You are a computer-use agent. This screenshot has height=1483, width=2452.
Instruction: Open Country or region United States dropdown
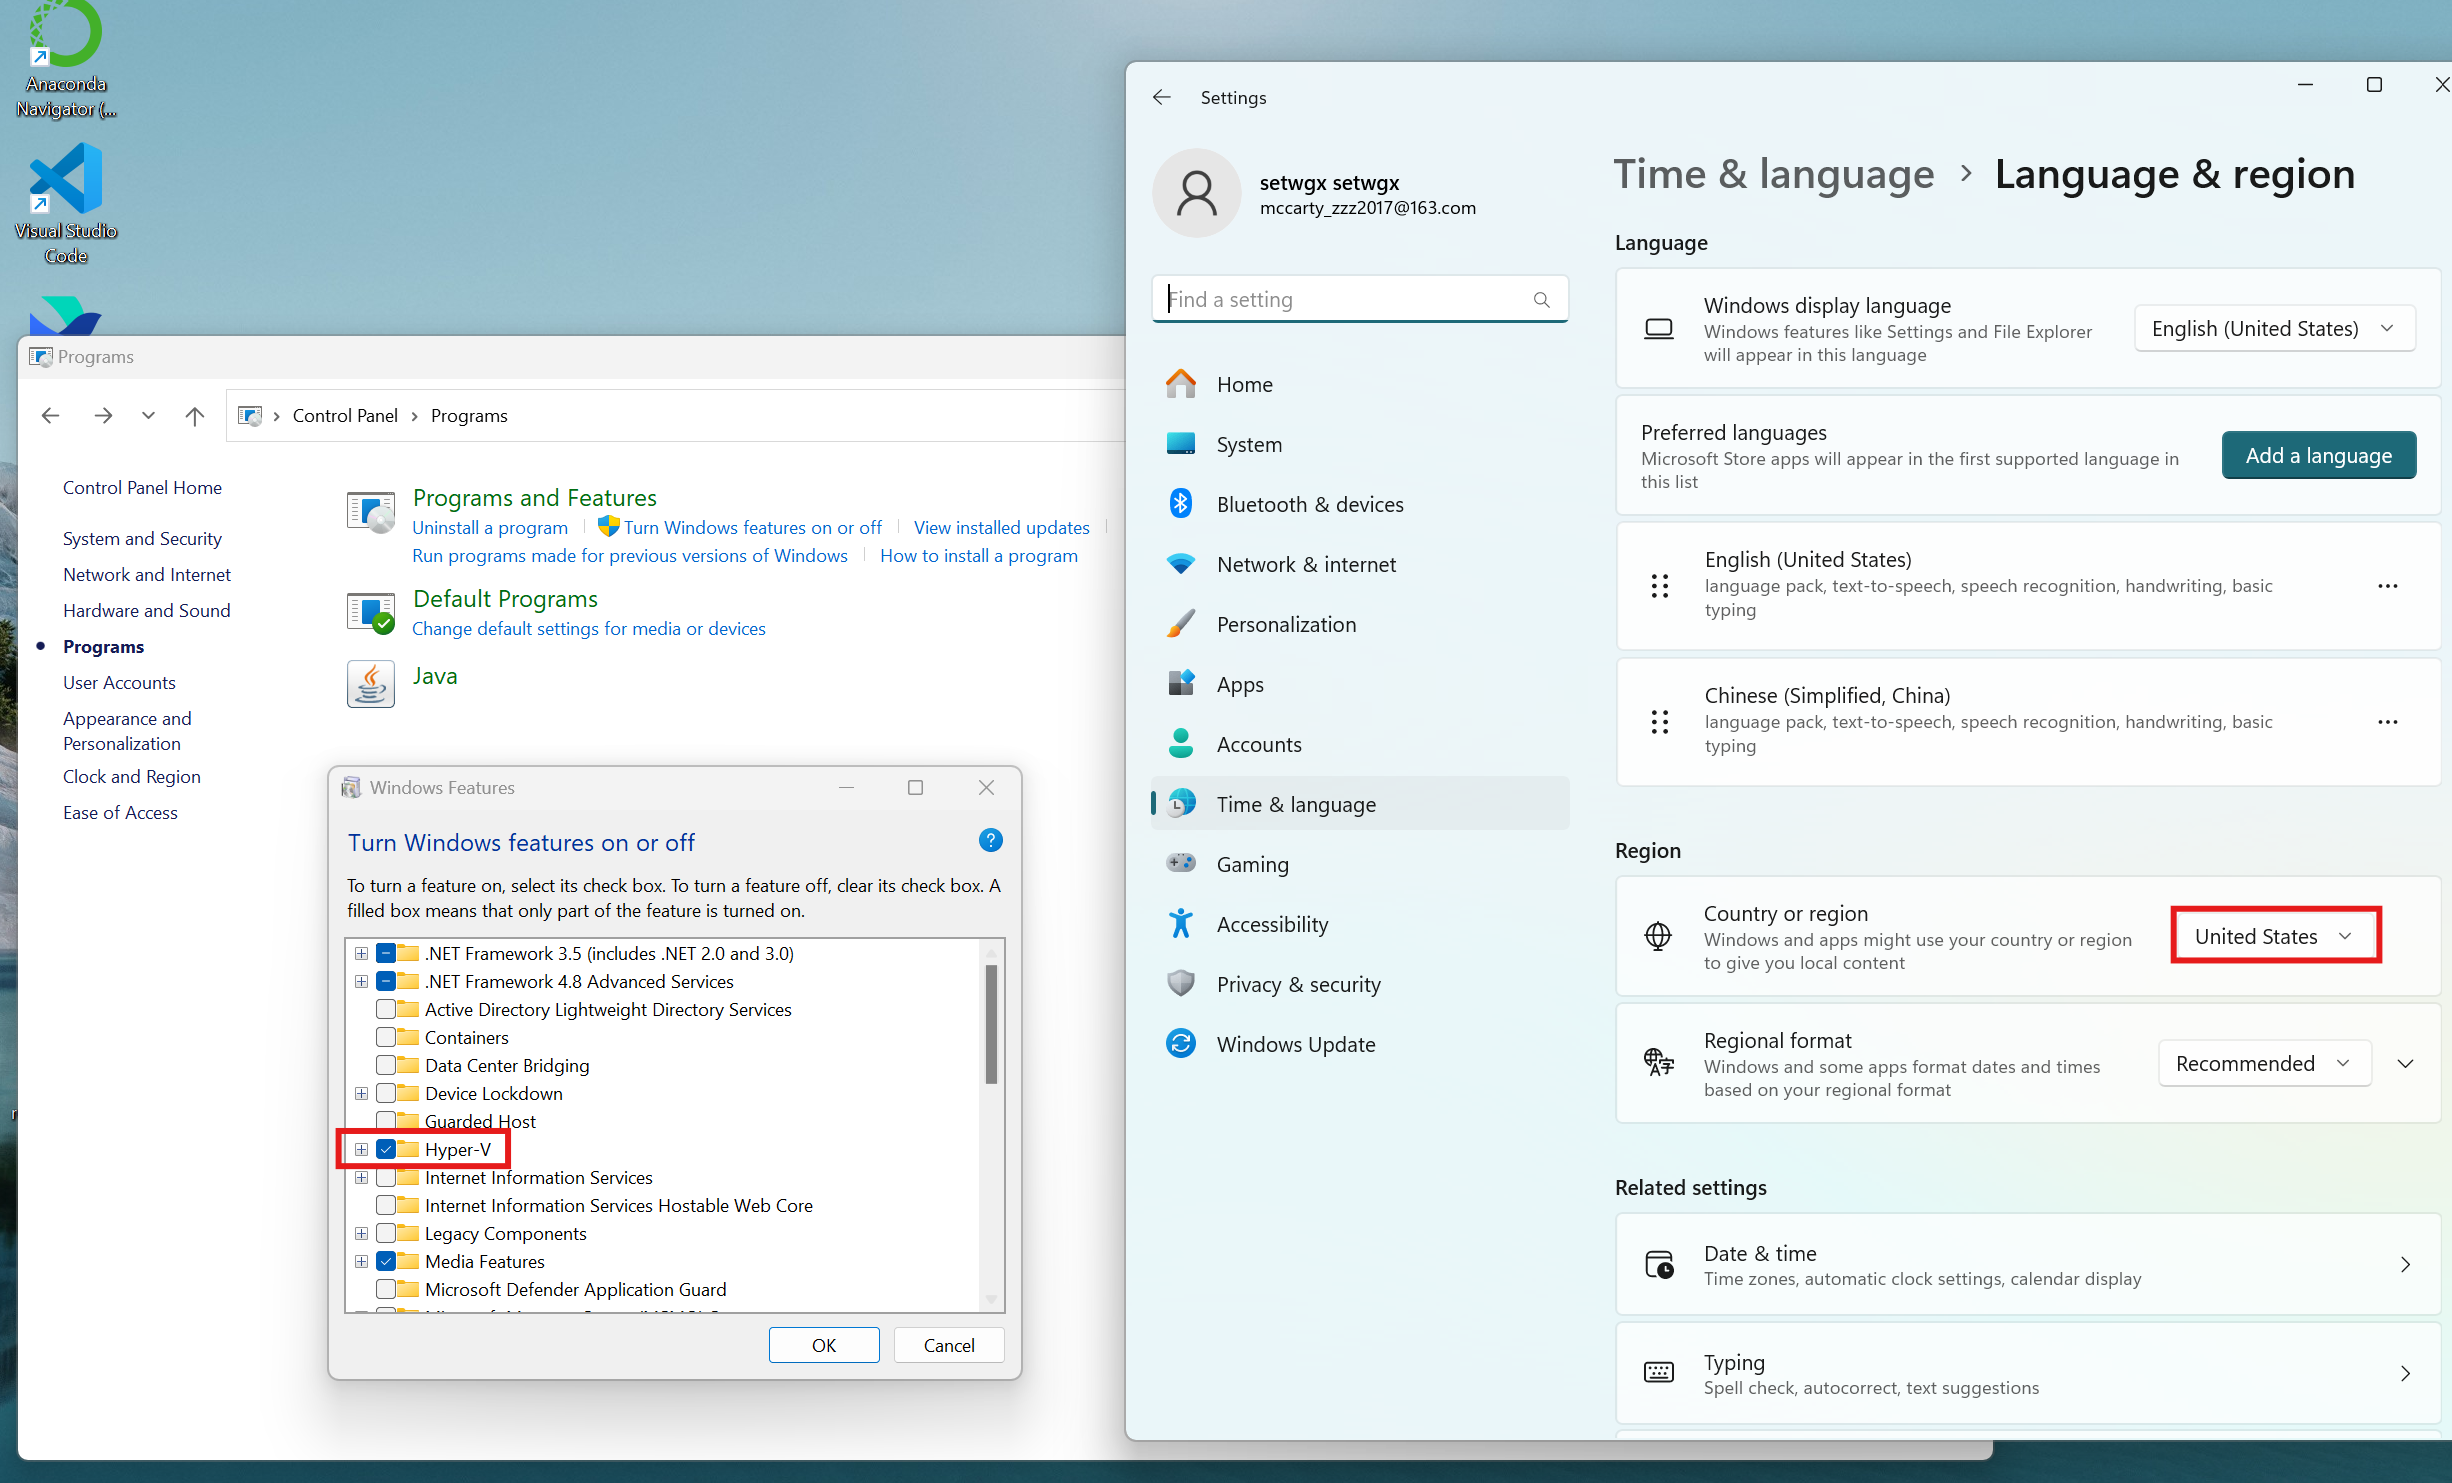coord(2275,937)
